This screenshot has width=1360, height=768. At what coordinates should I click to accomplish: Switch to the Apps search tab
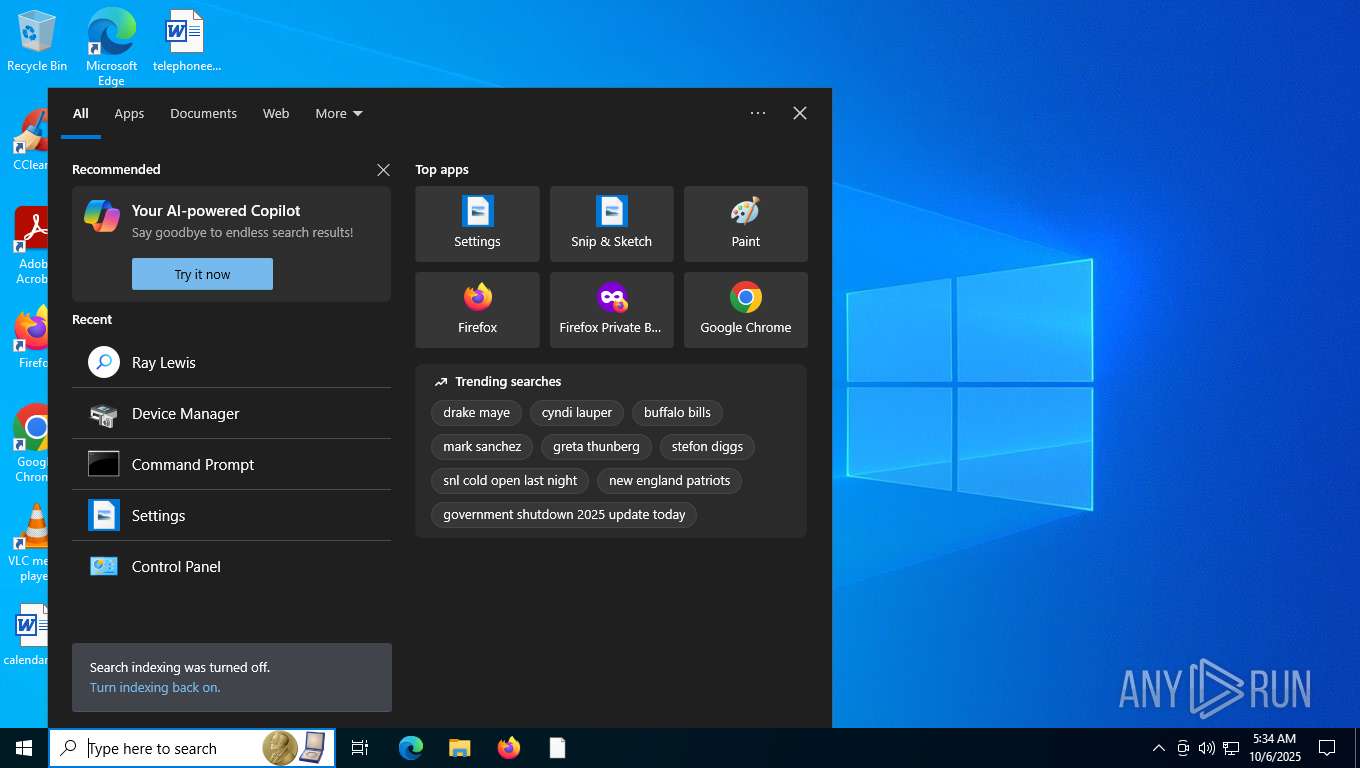[129, 113]
